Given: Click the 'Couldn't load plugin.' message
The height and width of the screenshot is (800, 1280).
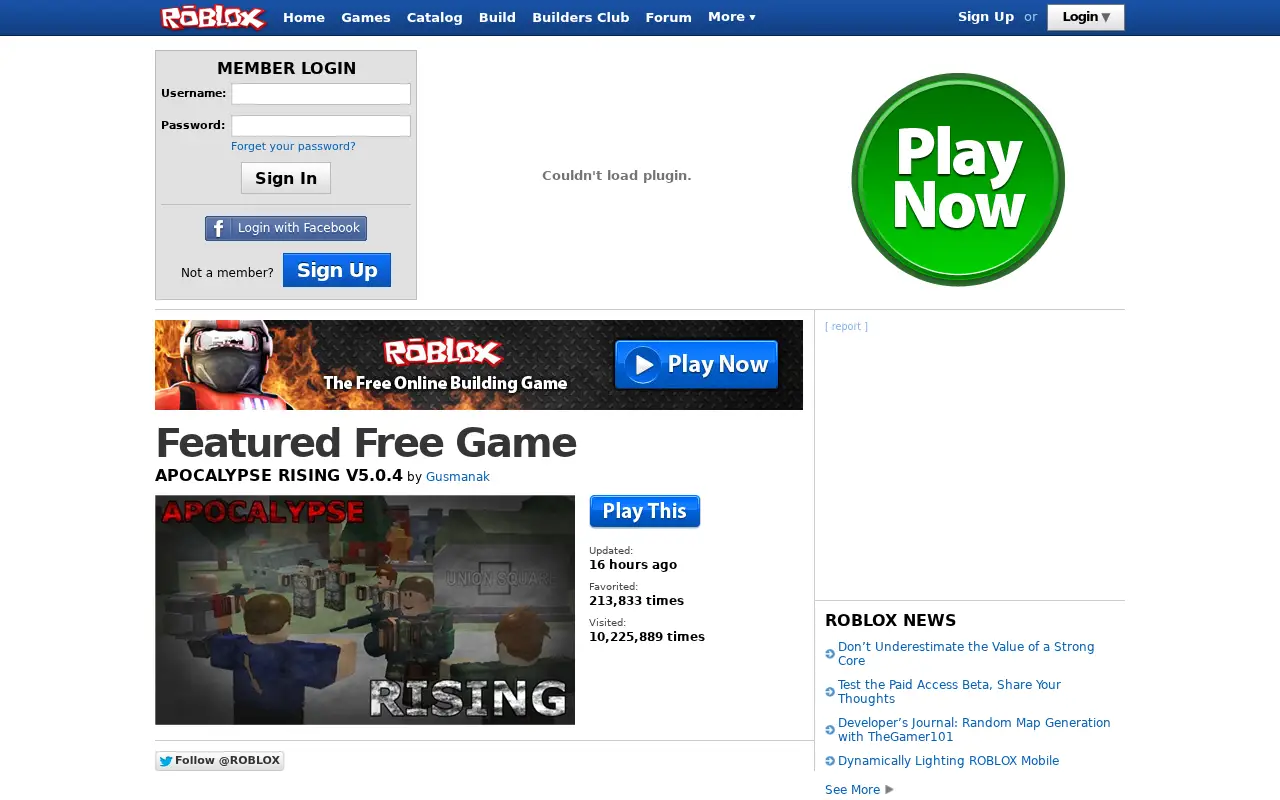Looking at the screenshot, I should pyautogui.click(x=617, y=176).
